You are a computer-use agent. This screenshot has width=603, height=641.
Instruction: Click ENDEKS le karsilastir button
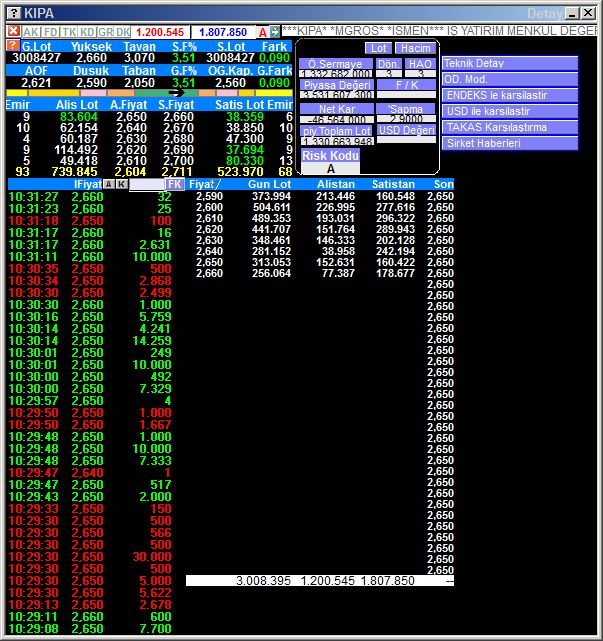point(510,95)
